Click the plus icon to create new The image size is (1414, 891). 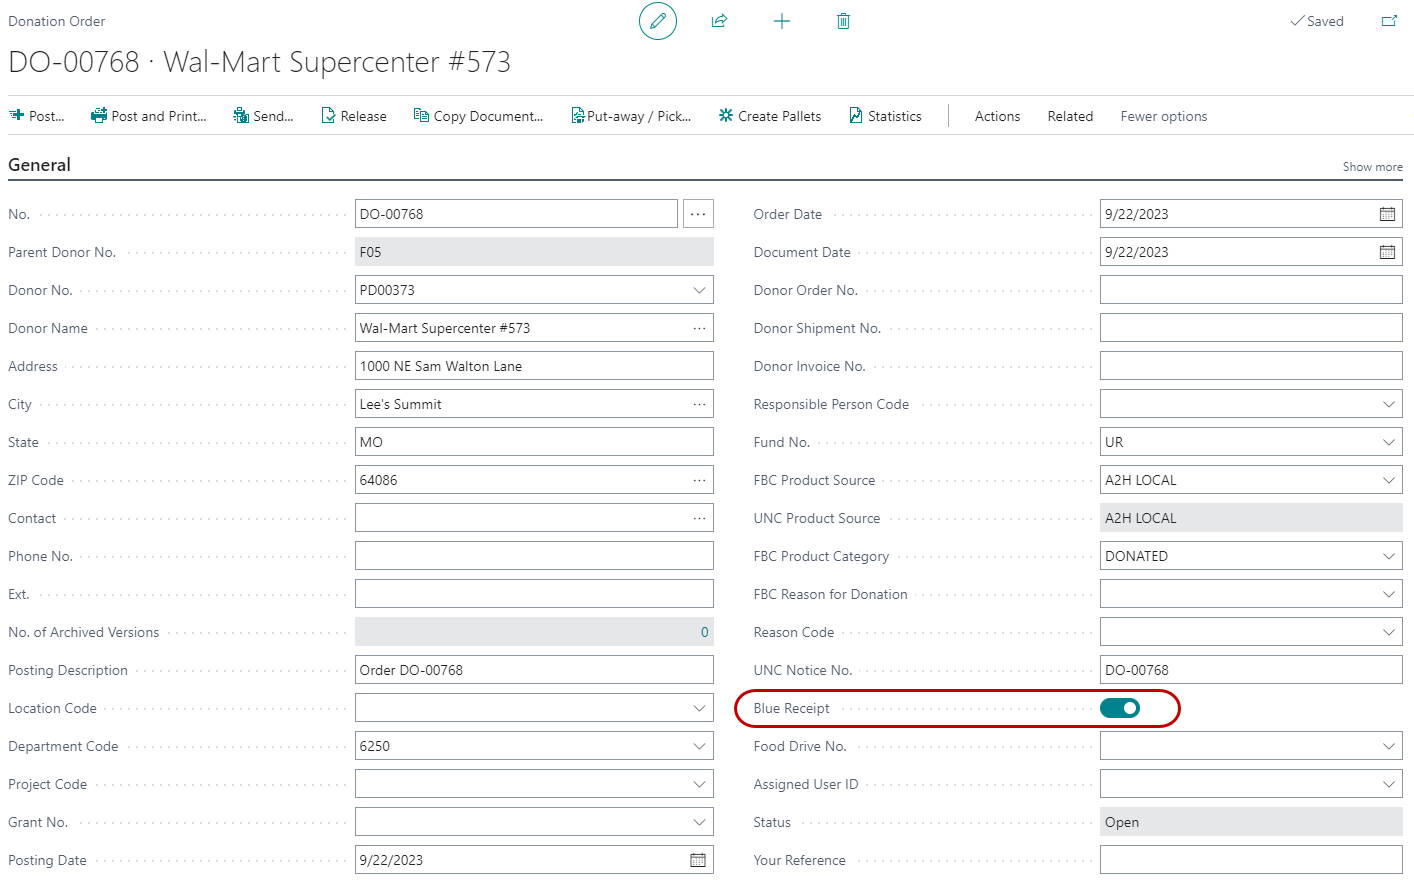pos(782,21)
